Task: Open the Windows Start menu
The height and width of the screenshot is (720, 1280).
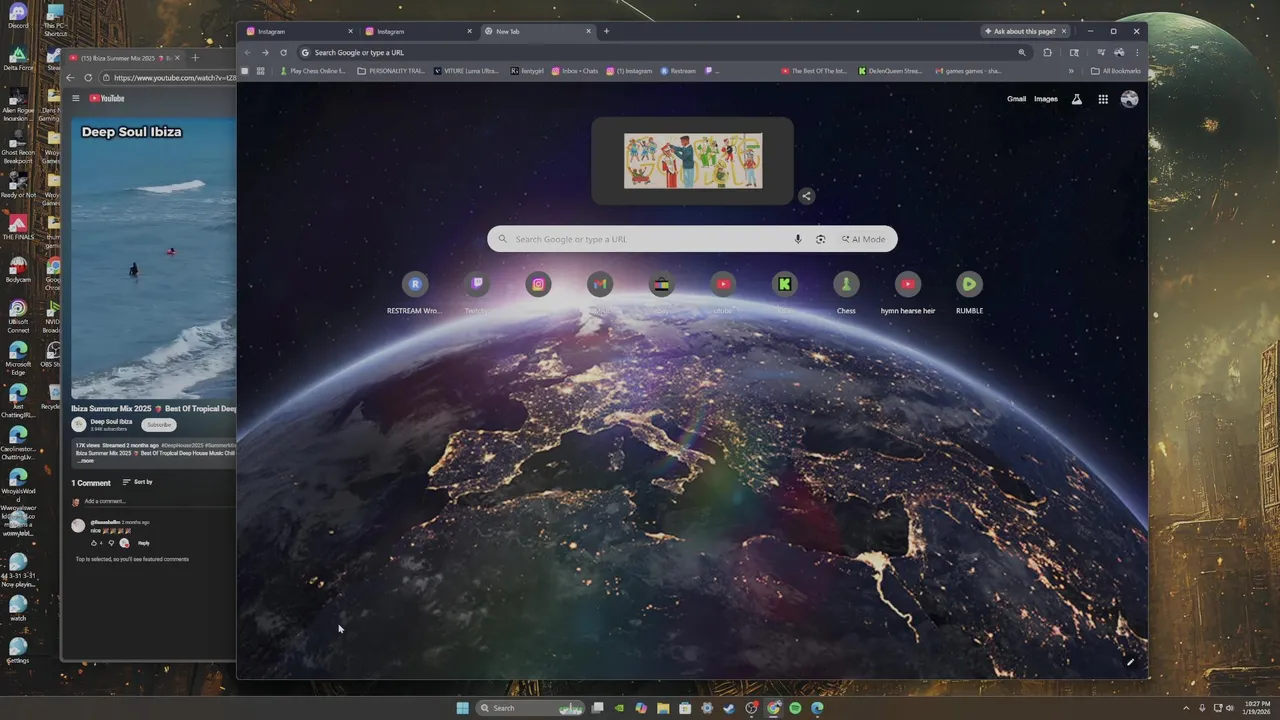Action: click(462, 708)
